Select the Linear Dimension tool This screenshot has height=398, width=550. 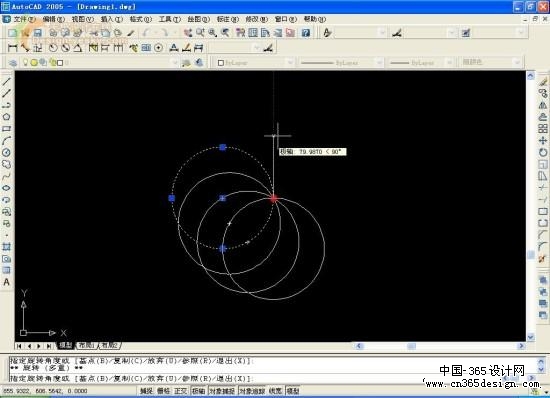pos(12,48)
